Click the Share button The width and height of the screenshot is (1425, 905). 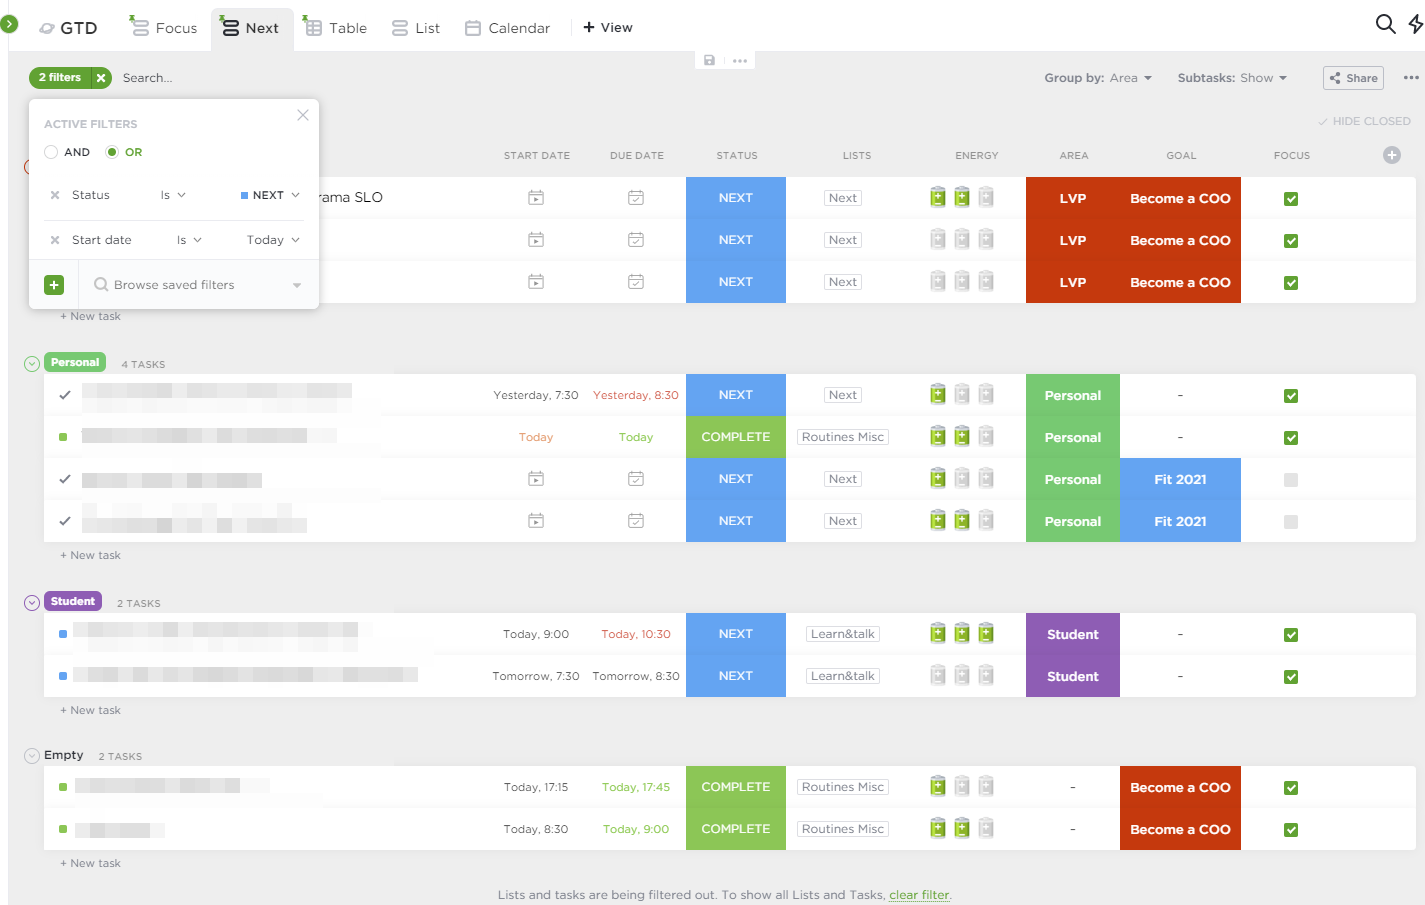[1353, 78]
